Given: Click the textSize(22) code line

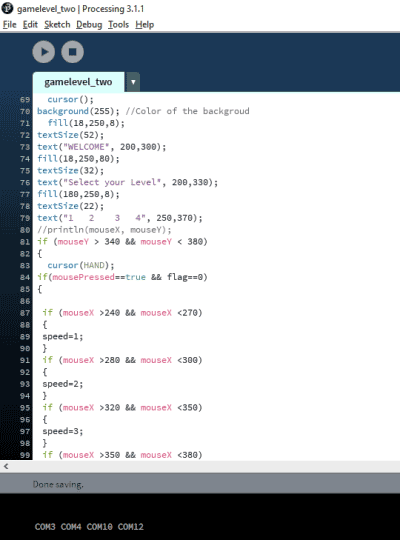Looking at the screenshot, I should pos(71,206).
